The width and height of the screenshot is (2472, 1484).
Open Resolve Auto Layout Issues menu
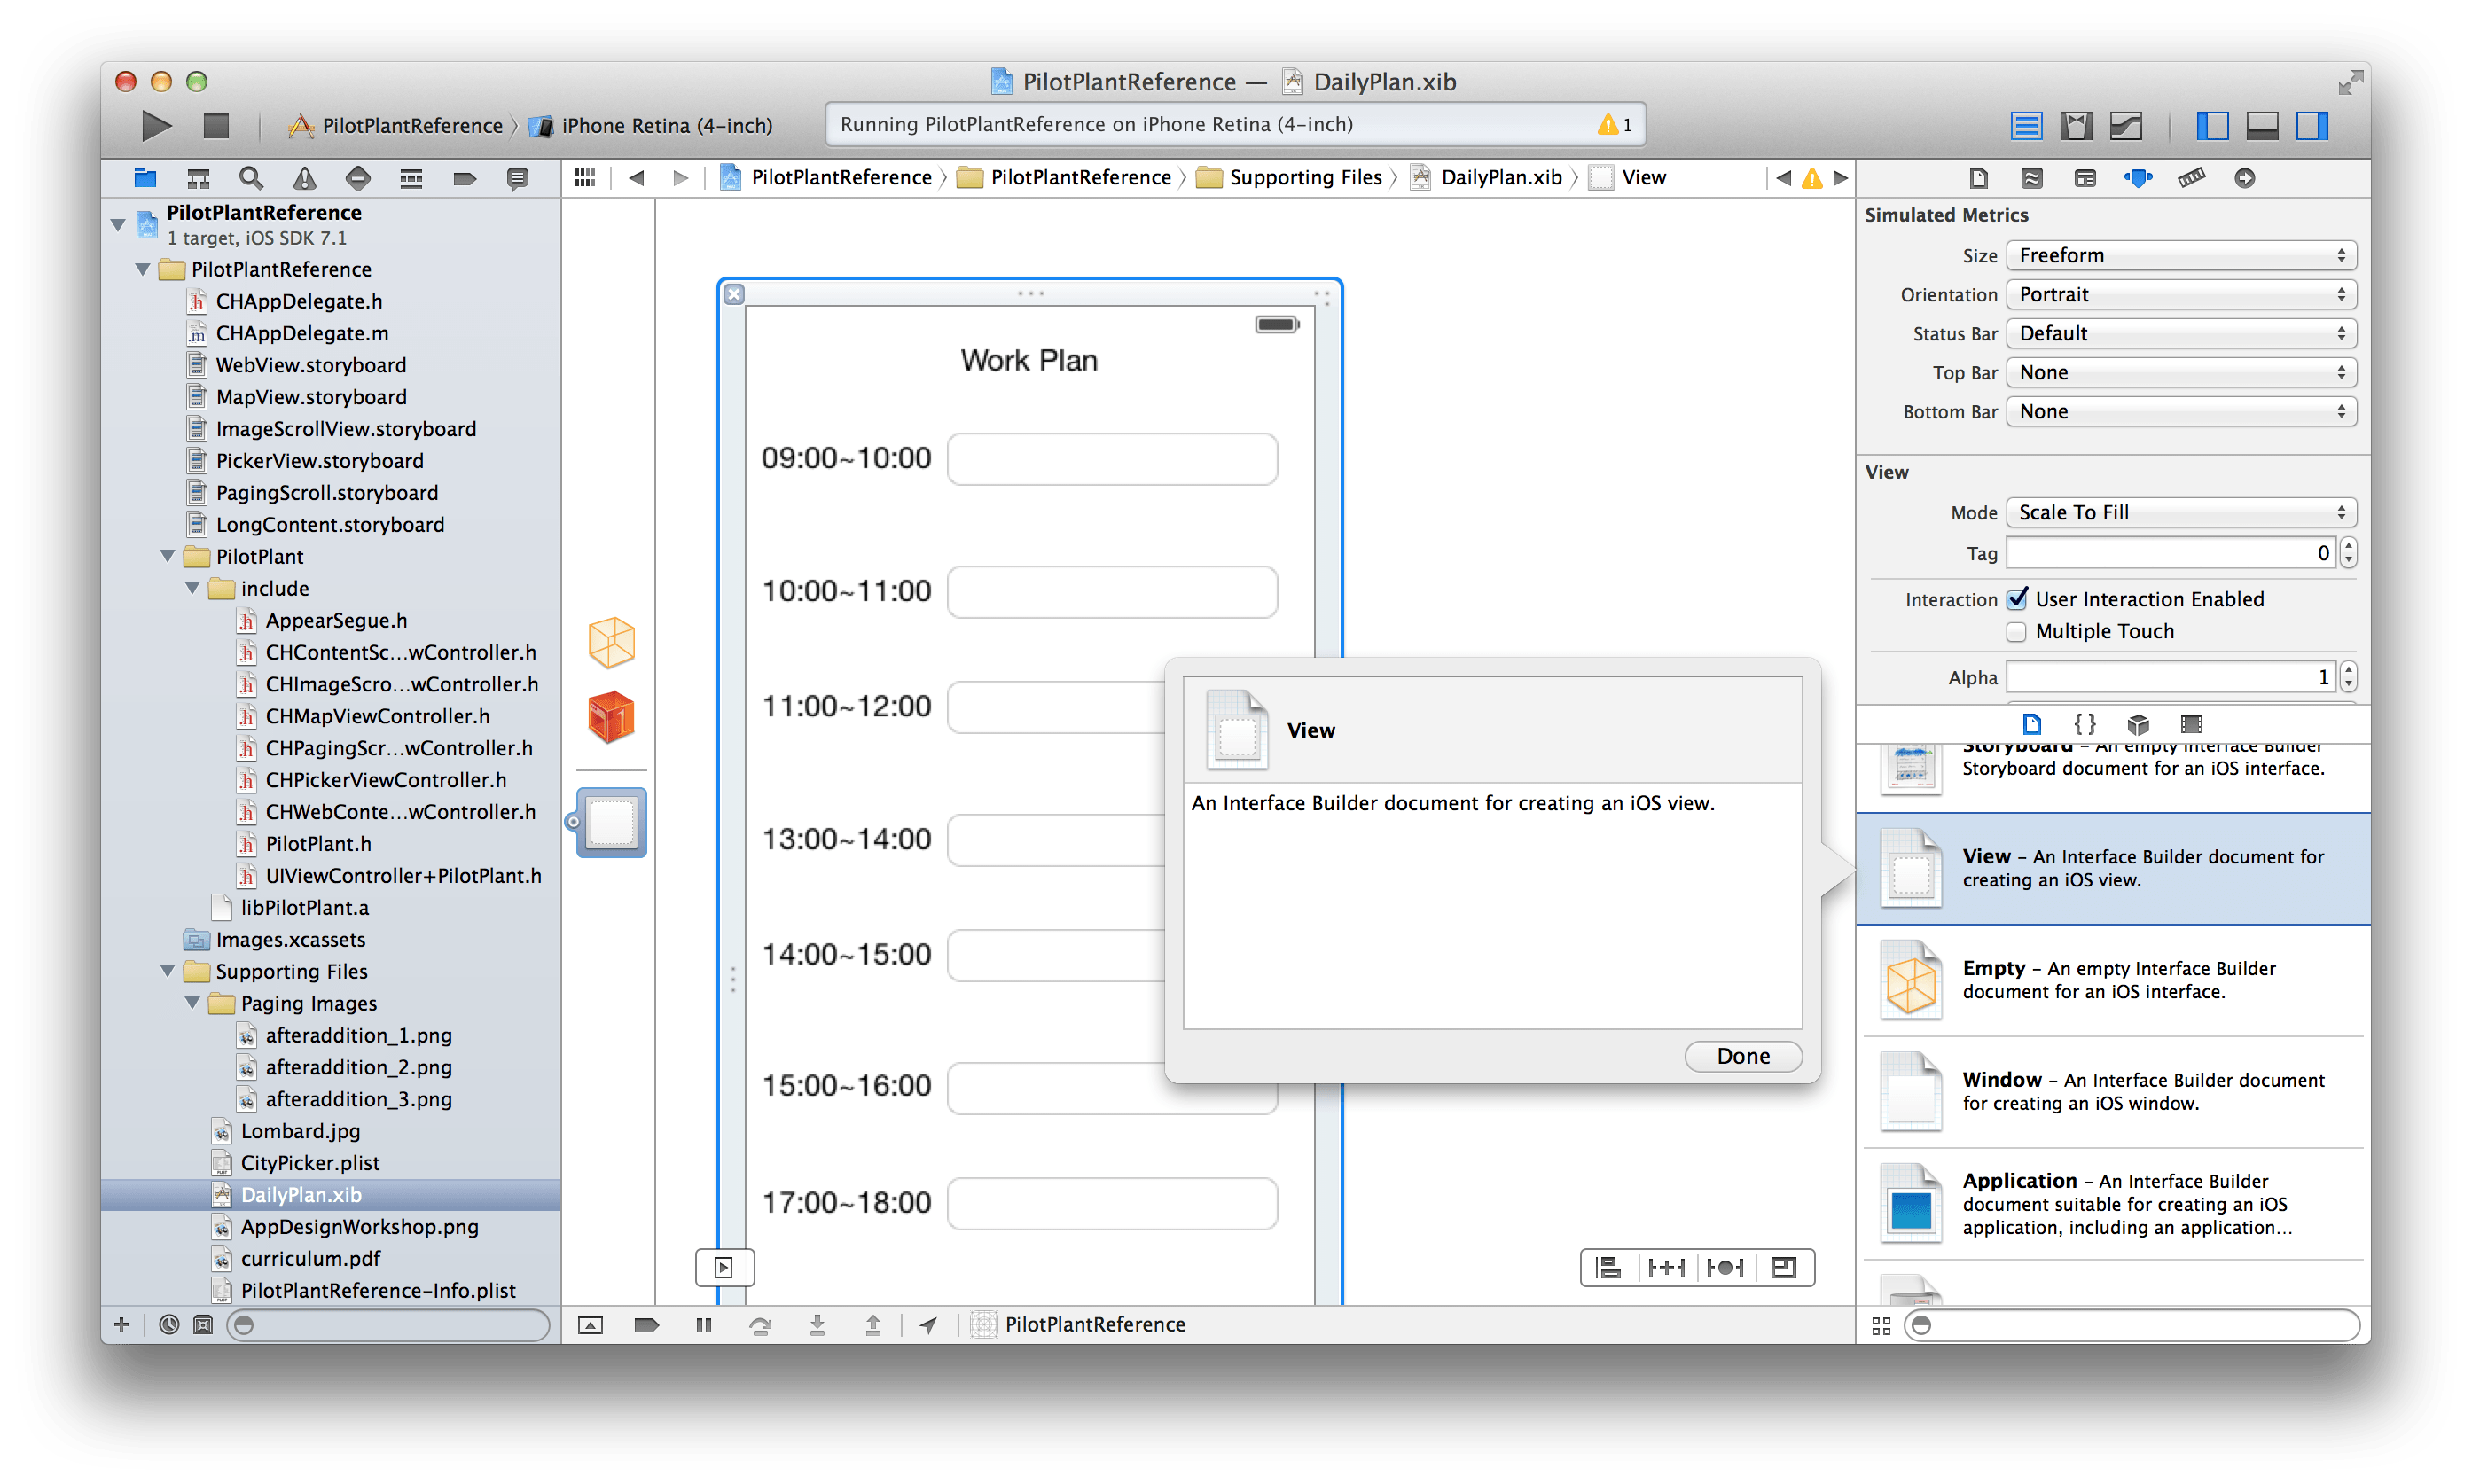(x=1725, y=1268)
